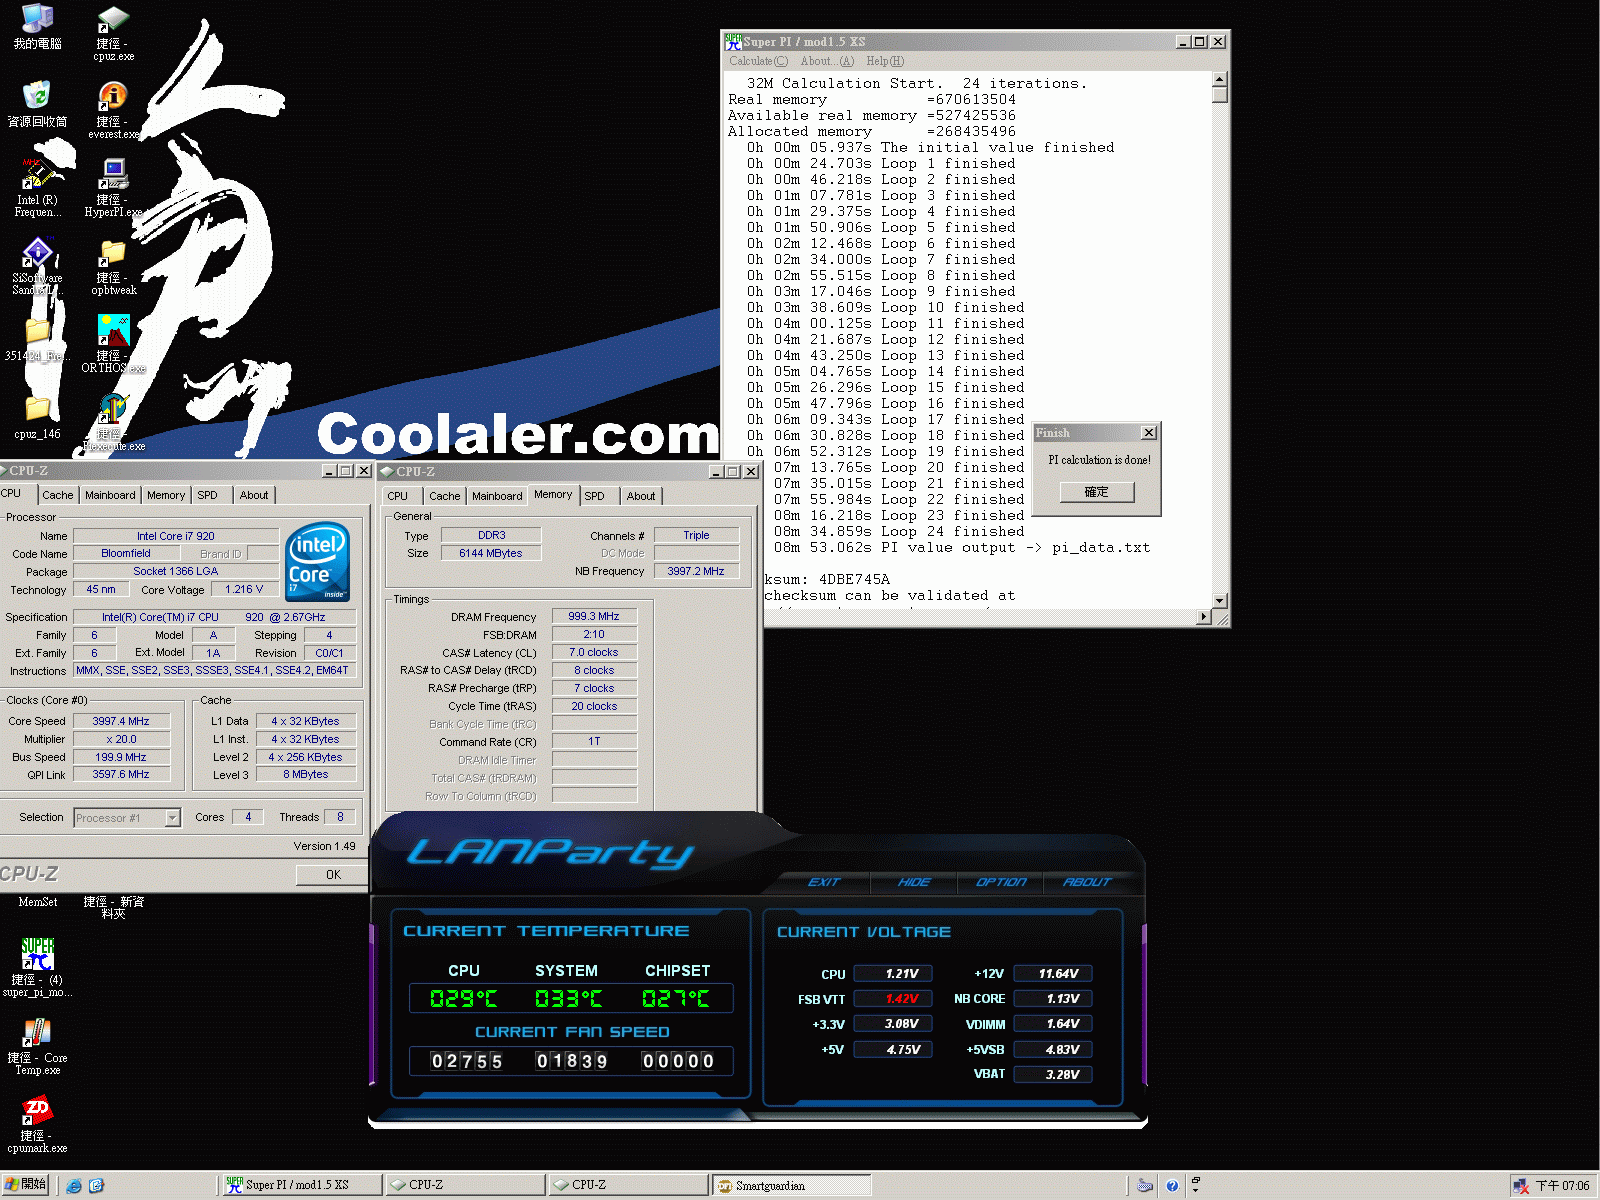This screenshot has height=1200, width=1600.
Task: Launch the Execute.exe shortcut icon
Action: point(113,422)
